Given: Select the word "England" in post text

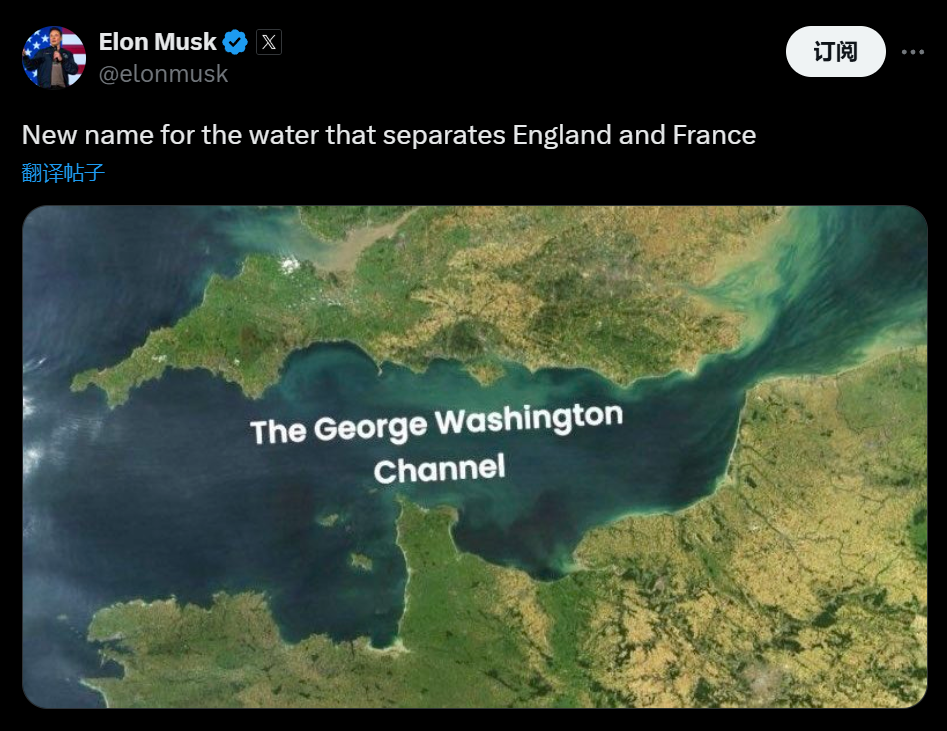Looking at the screenshot, I should point(562,135).
